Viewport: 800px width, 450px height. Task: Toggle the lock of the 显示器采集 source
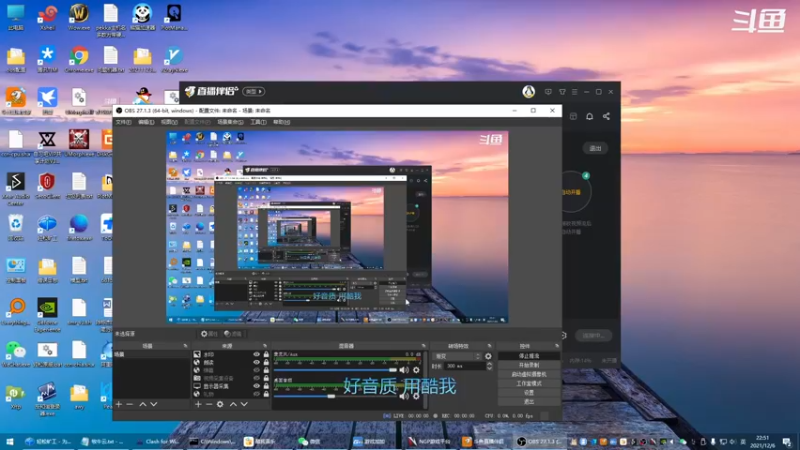pyautogui.click(x=266, y=386)
